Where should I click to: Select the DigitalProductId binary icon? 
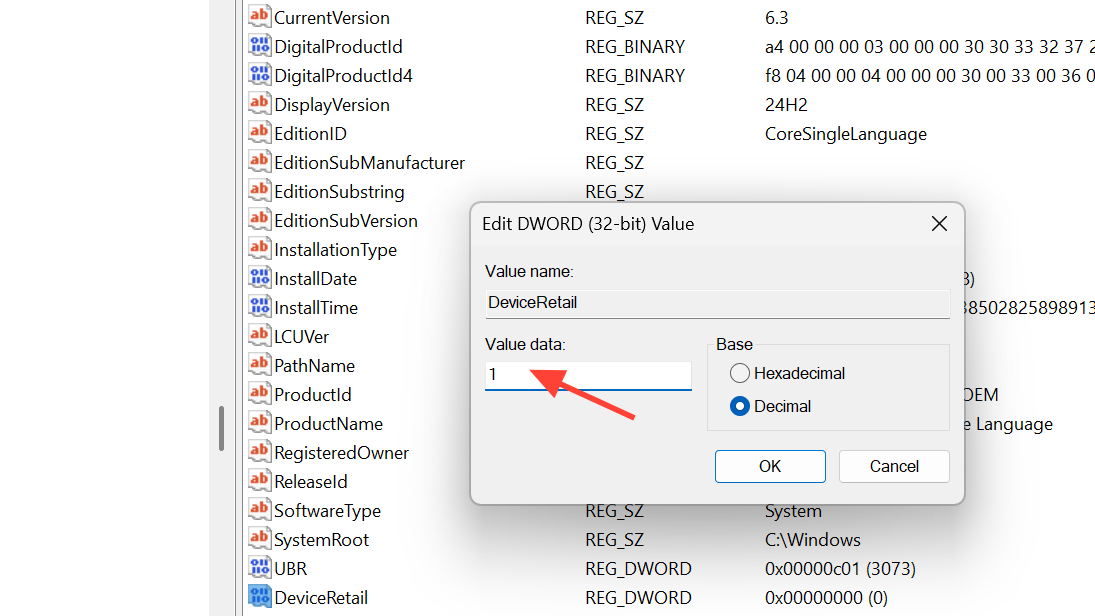(x=259, y=46)
